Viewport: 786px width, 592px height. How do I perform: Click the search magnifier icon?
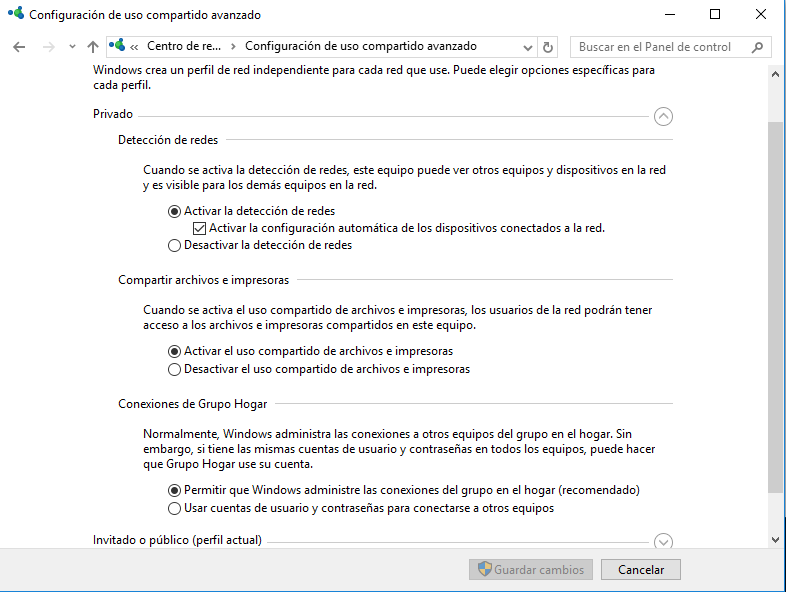758,47
